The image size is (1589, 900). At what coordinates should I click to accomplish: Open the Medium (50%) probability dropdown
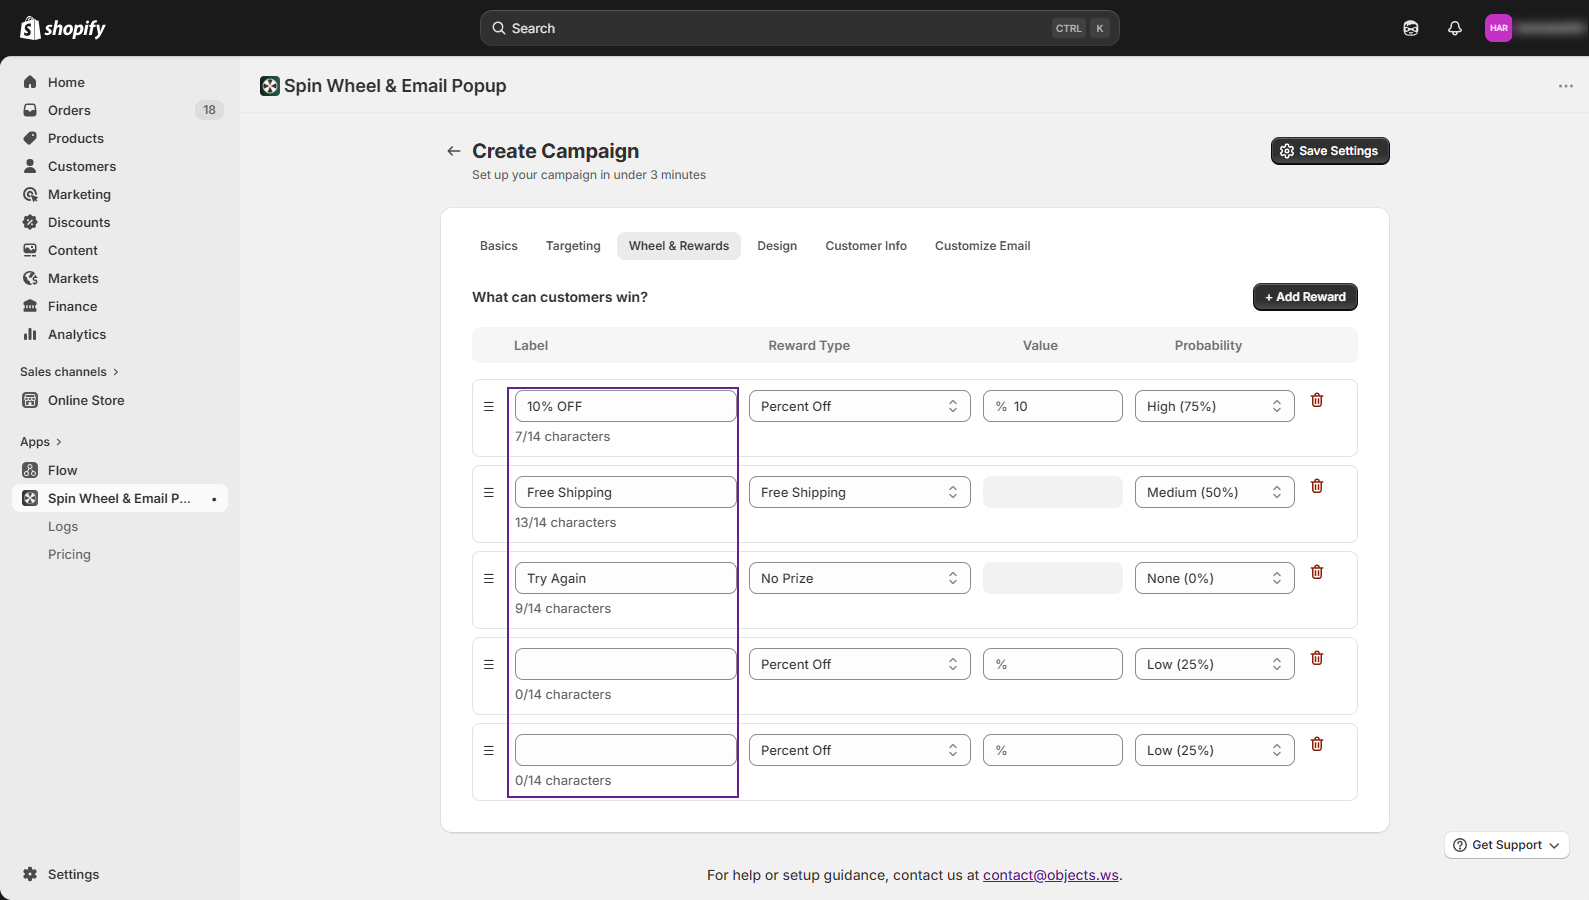[1215, 492]
